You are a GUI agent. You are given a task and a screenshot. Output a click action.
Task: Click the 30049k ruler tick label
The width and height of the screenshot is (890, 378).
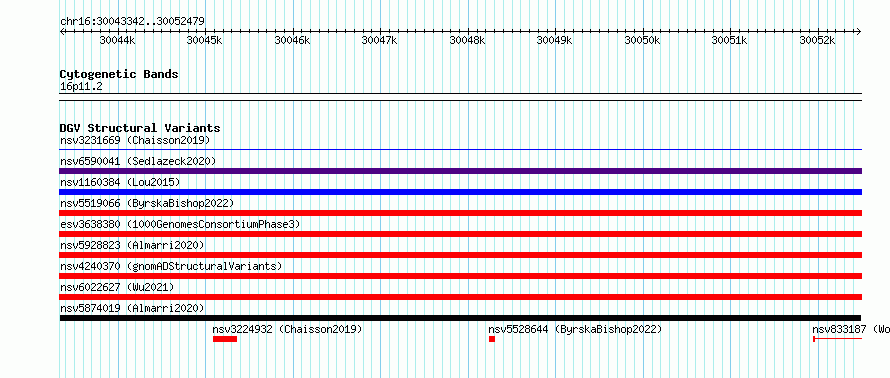click(555, 40)
